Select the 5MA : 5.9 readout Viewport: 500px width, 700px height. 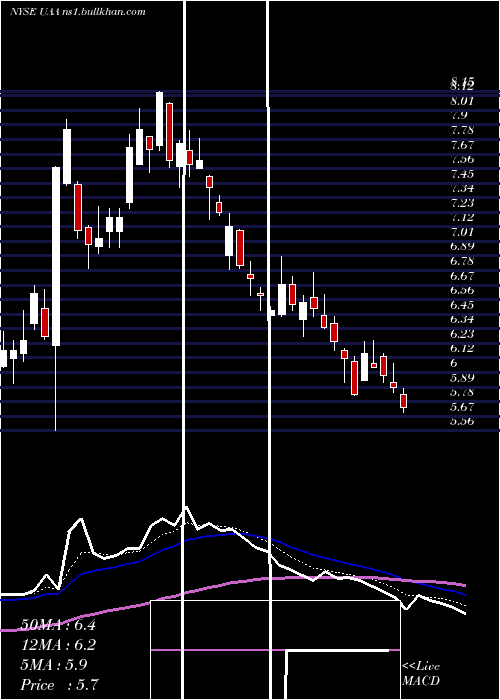(54, 665)
